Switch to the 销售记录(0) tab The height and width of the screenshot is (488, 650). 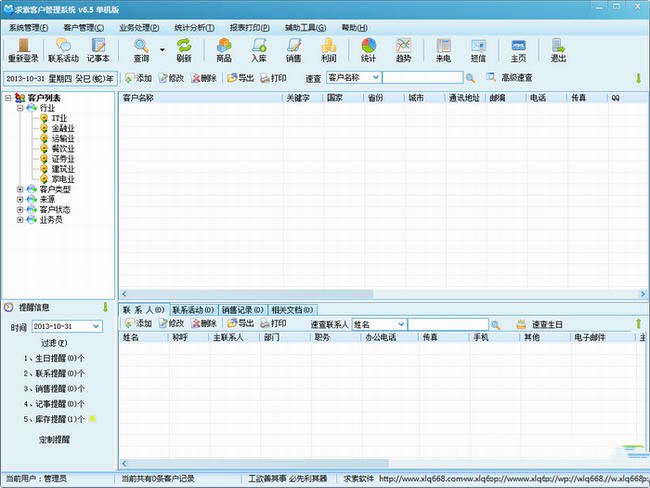(x=243, y=310)
